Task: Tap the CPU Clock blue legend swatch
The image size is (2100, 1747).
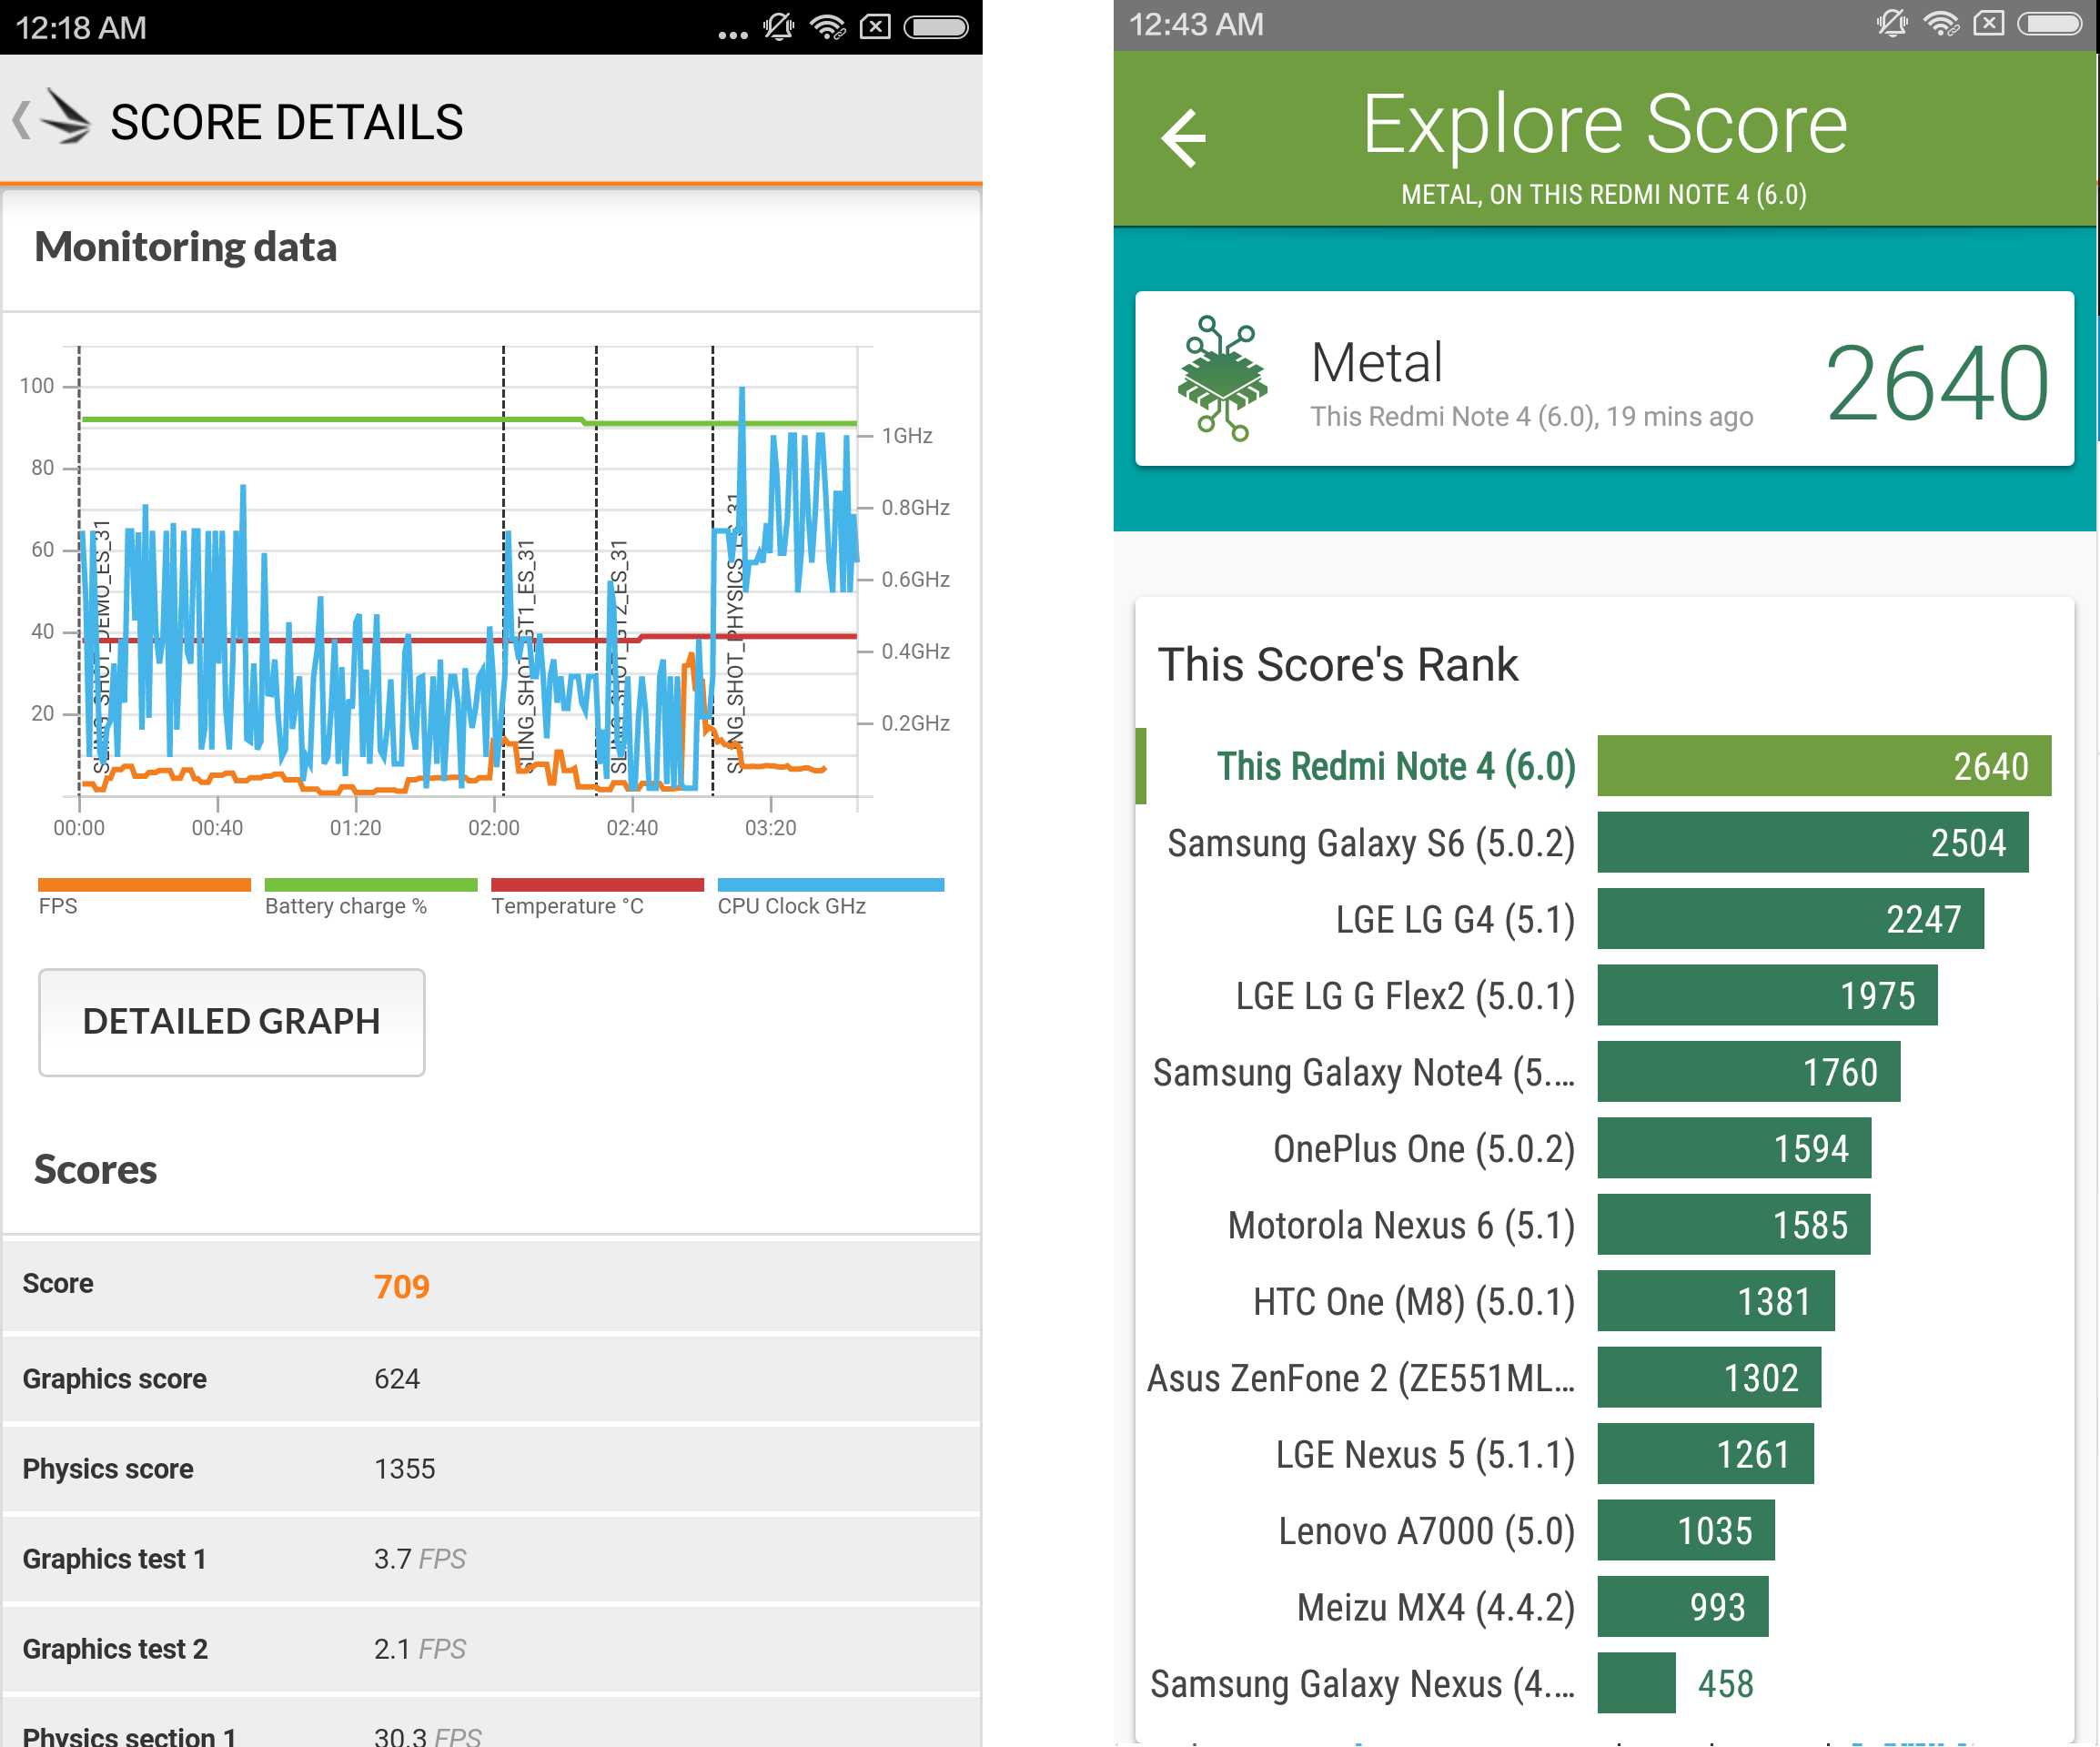Action: (x=830, y=885)
